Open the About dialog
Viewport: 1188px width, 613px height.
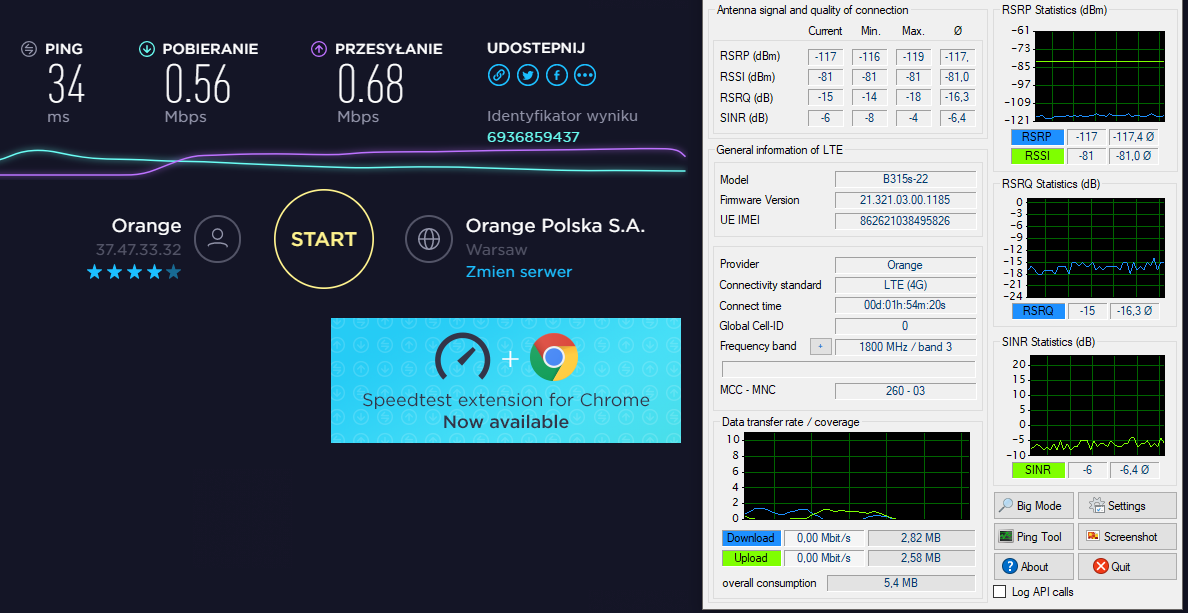(x=1033, y=567)
